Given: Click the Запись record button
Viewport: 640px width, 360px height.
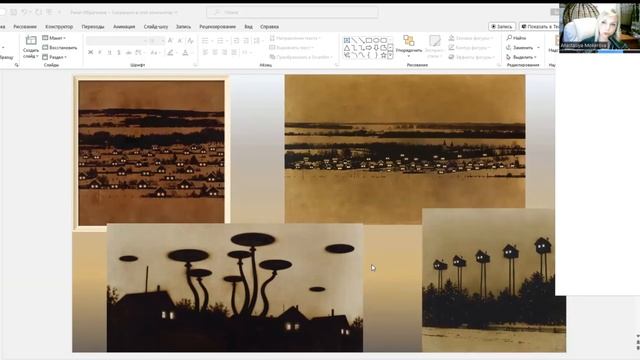Looking at the screenshot, I should tap(502, 27).
